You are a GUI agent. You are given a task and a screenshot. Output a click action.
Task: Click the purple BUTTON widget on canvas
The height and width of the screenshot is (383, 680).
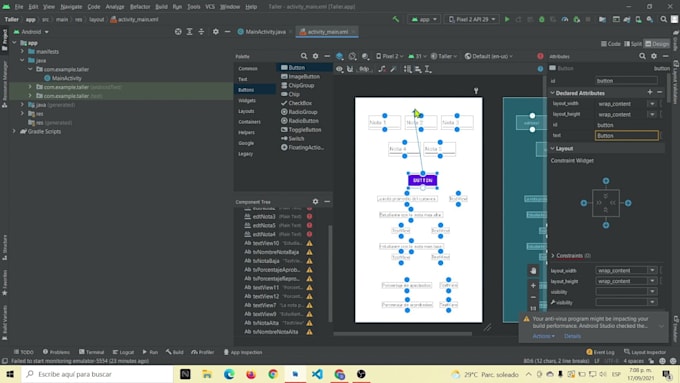422,180
